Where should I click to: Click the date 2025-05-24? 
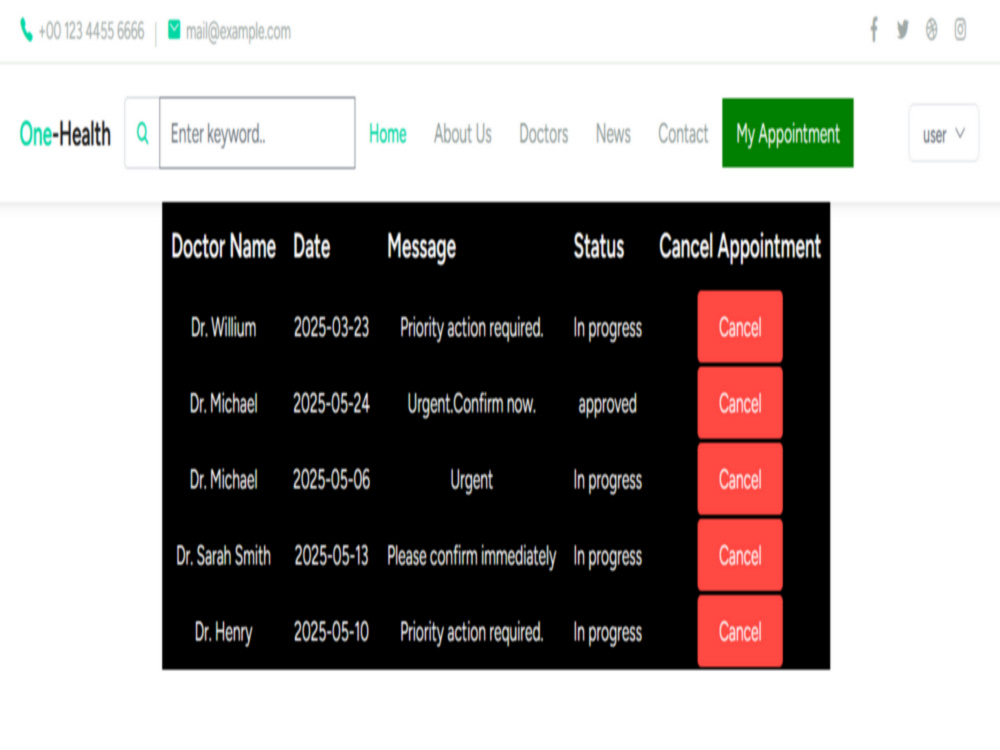point(331,403)
